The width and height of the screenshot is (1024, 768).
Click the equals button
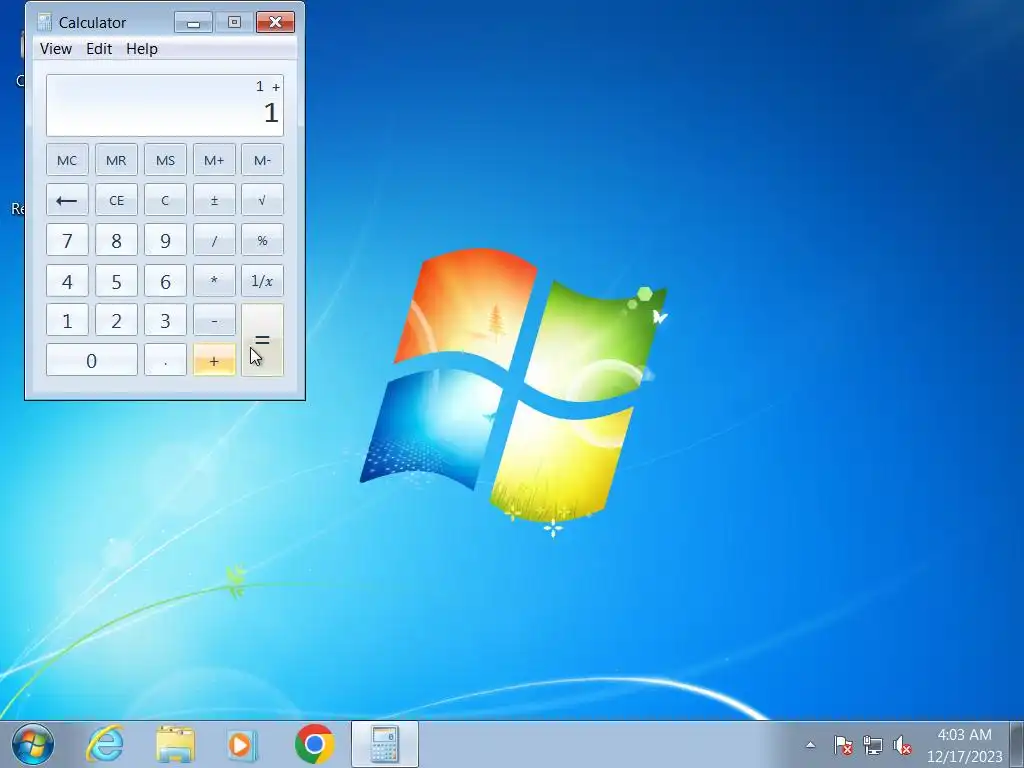263,340
